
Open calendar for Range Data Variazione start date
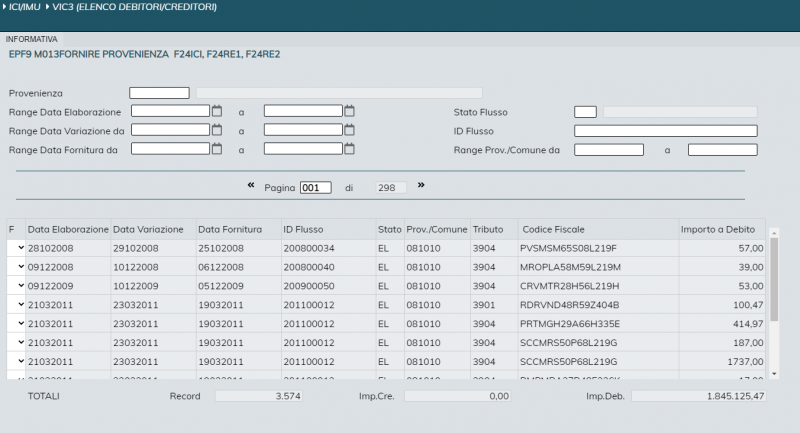(216, 130)
